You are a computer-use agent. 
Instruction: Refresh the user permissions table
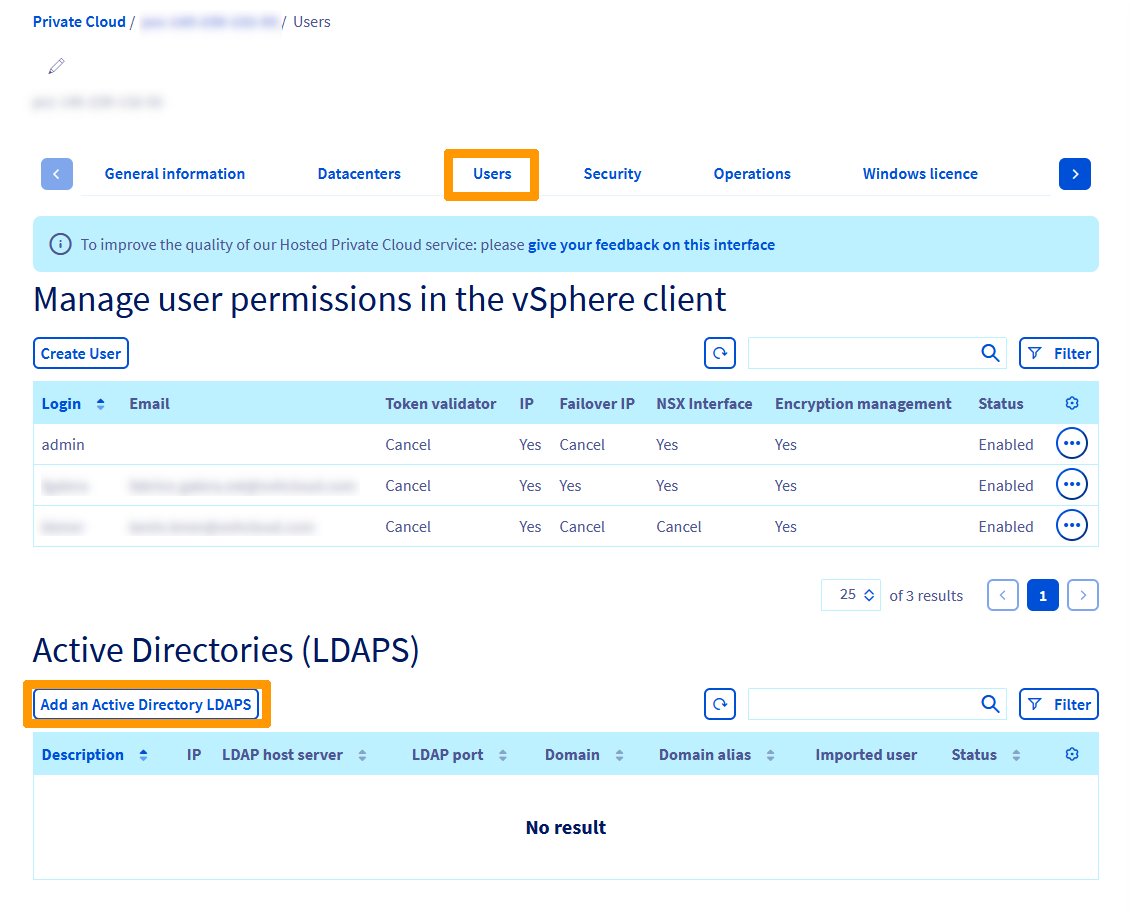(x=719, y=353)
